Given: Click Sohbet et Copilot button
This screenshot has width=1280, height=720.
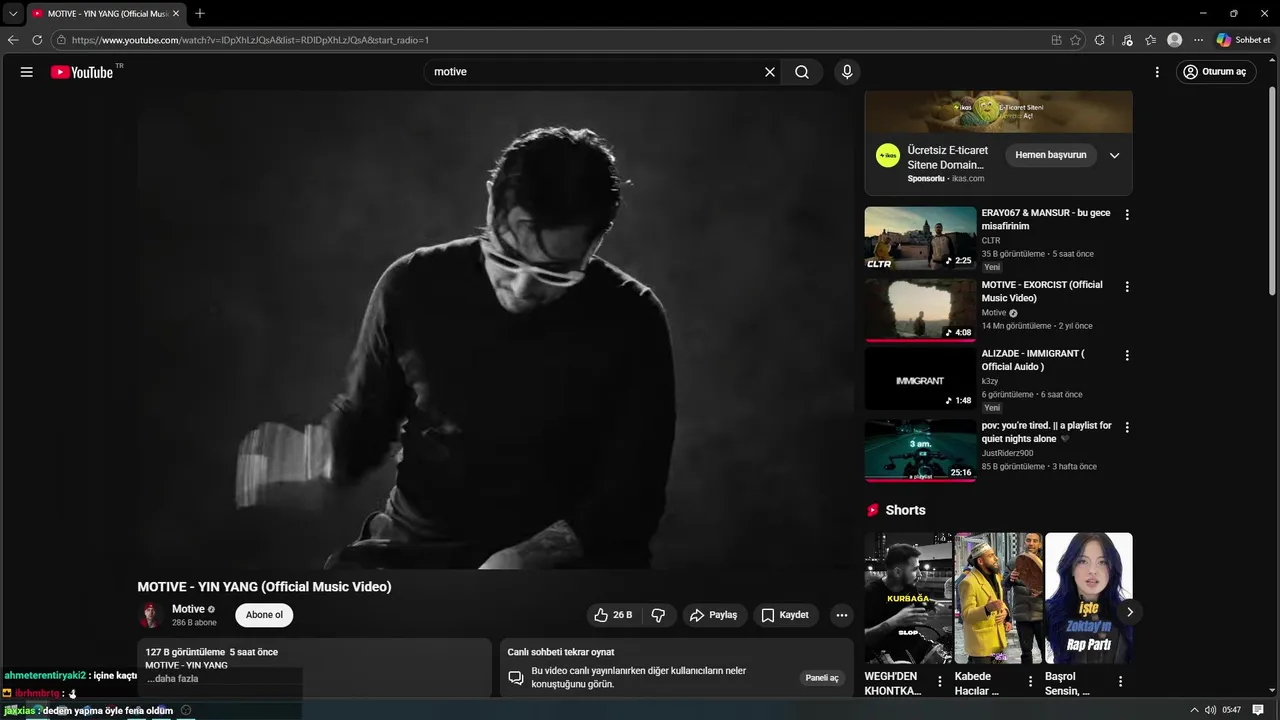Looking at the screenshot, I should coord(1243,40).
